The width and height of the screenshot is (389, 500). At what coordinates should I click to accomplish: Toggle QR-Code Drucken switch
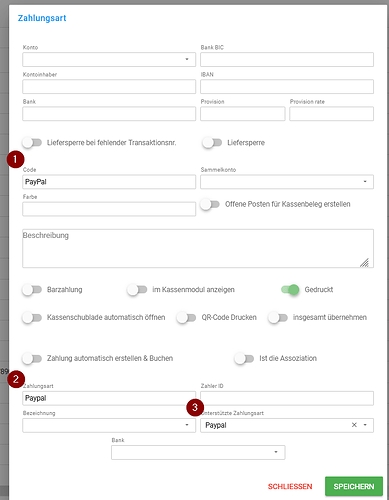186,317
